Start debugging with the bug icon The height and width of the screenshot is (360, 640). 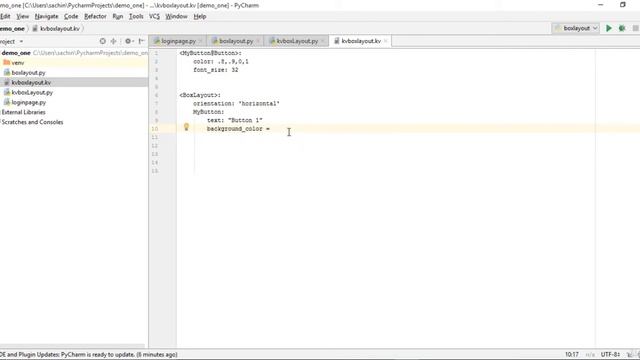[x=622, y=28]
